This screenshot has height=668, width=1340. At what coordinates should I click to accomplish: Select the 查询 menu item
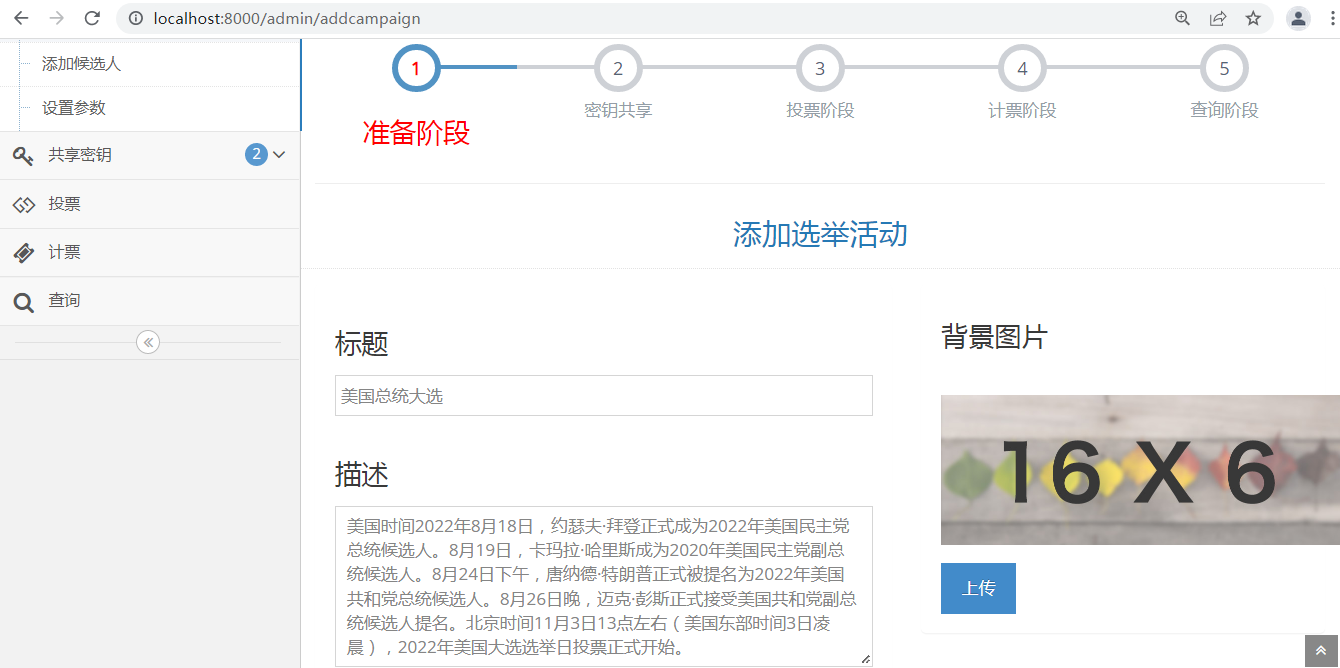click(x=150, y=301)
